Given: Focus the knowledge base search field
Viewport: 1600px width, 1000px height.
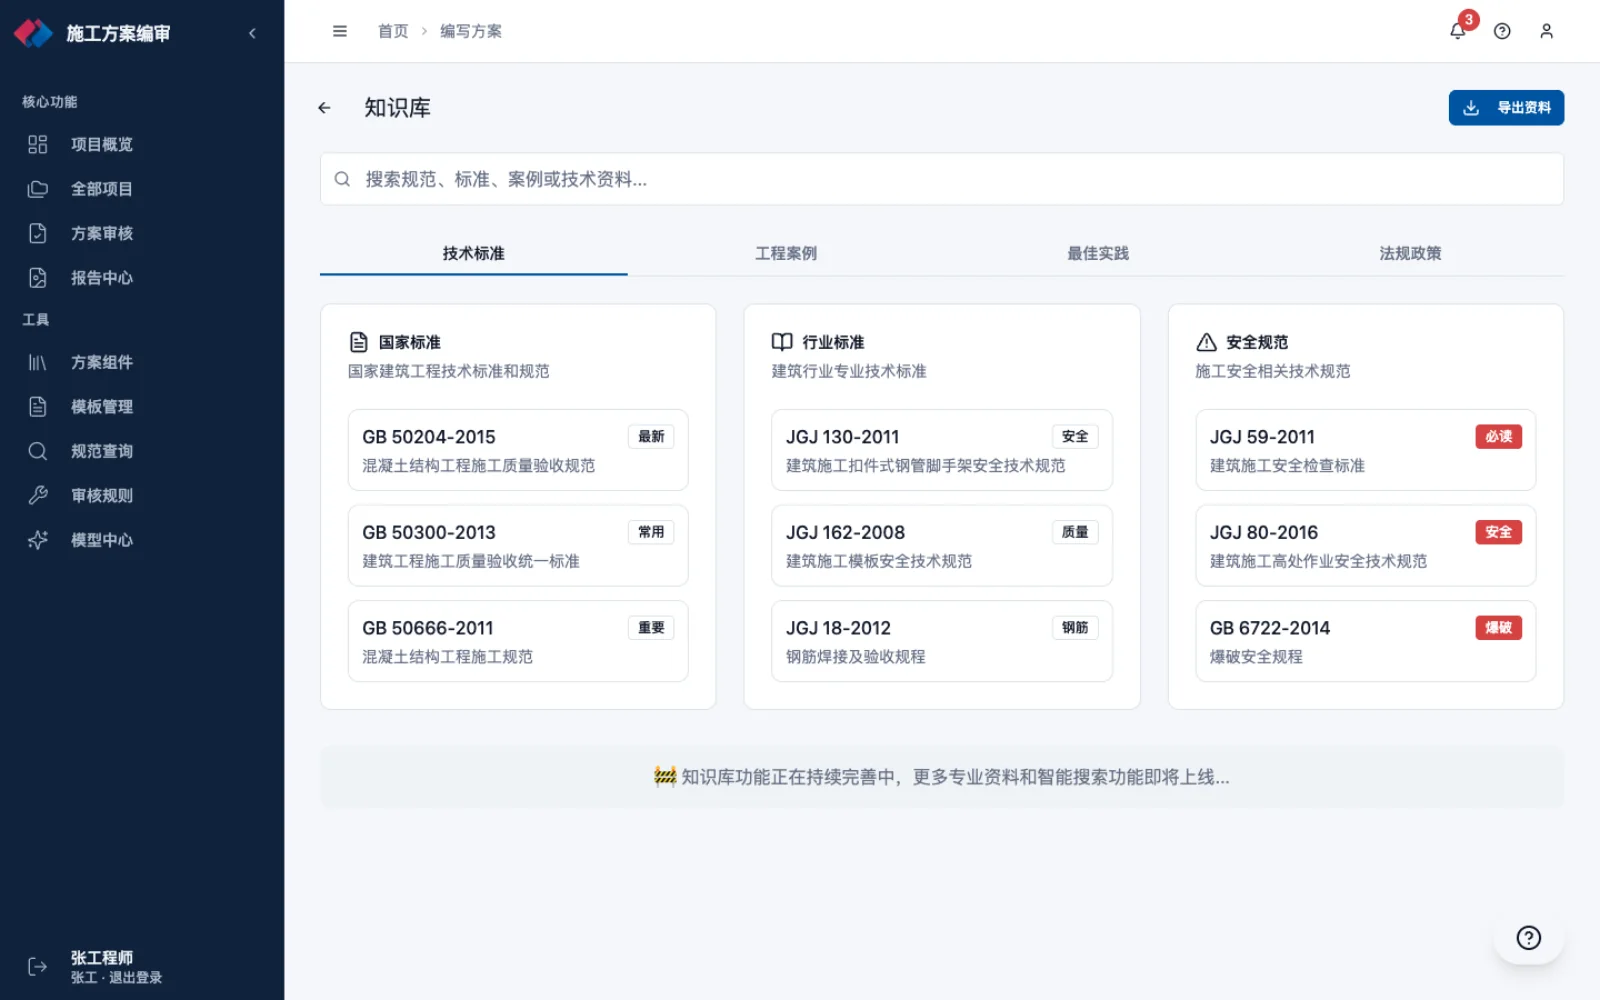Looking at the screenshot, I should (x=942, y=179).
